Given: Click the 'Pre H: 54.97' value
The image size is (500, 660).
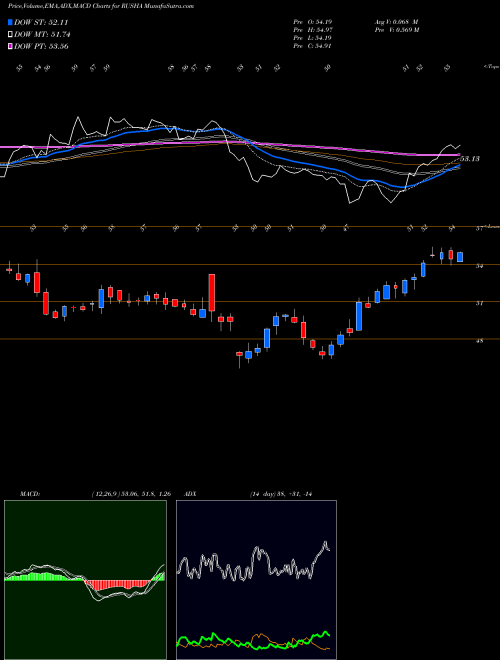Looking at the screenshot, I should [312, 30].
